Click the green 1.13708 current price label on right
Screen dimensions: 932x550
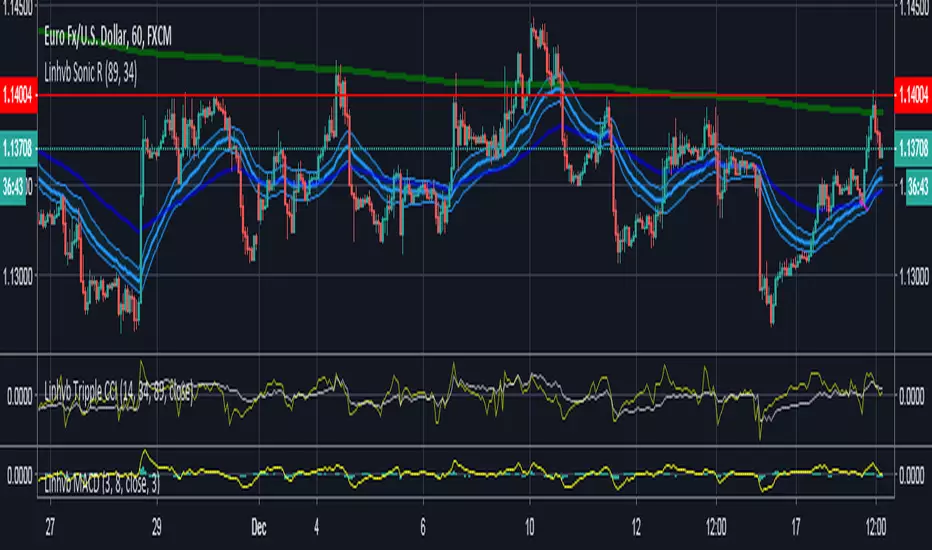(912, 148)
